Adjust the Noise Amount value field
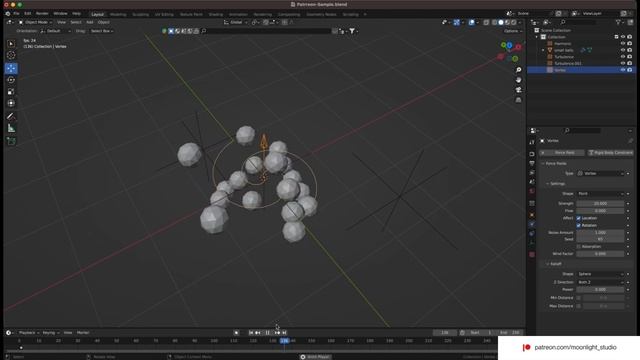The image size is (640, 360). point(600,232)
